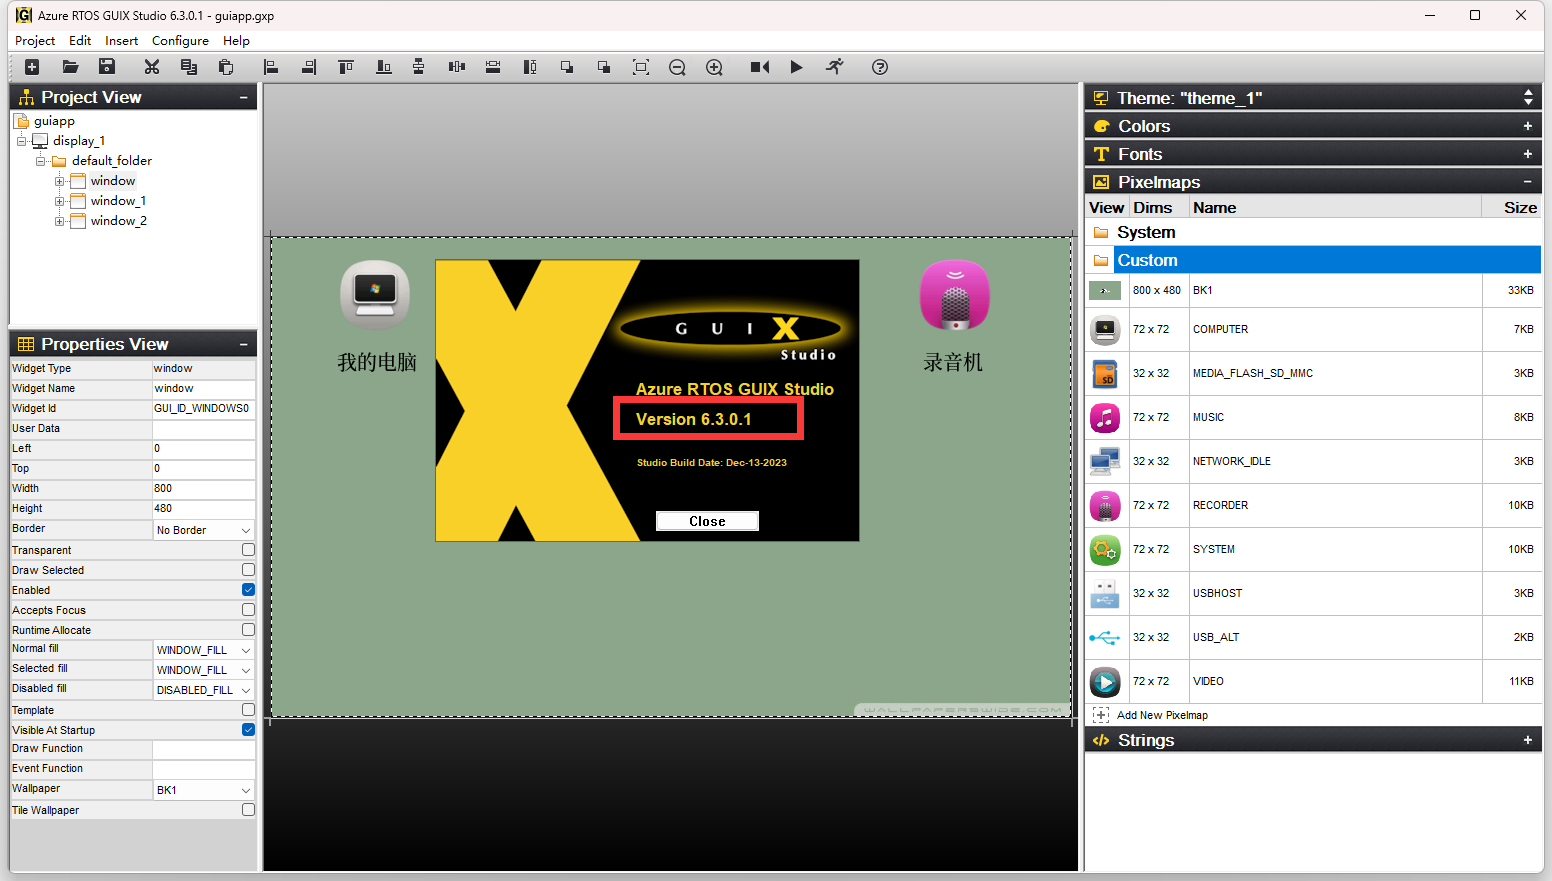Open the Wallpaper dropdown
The width and height of the screenshot is (1552, 881).
tap(204, 790)
